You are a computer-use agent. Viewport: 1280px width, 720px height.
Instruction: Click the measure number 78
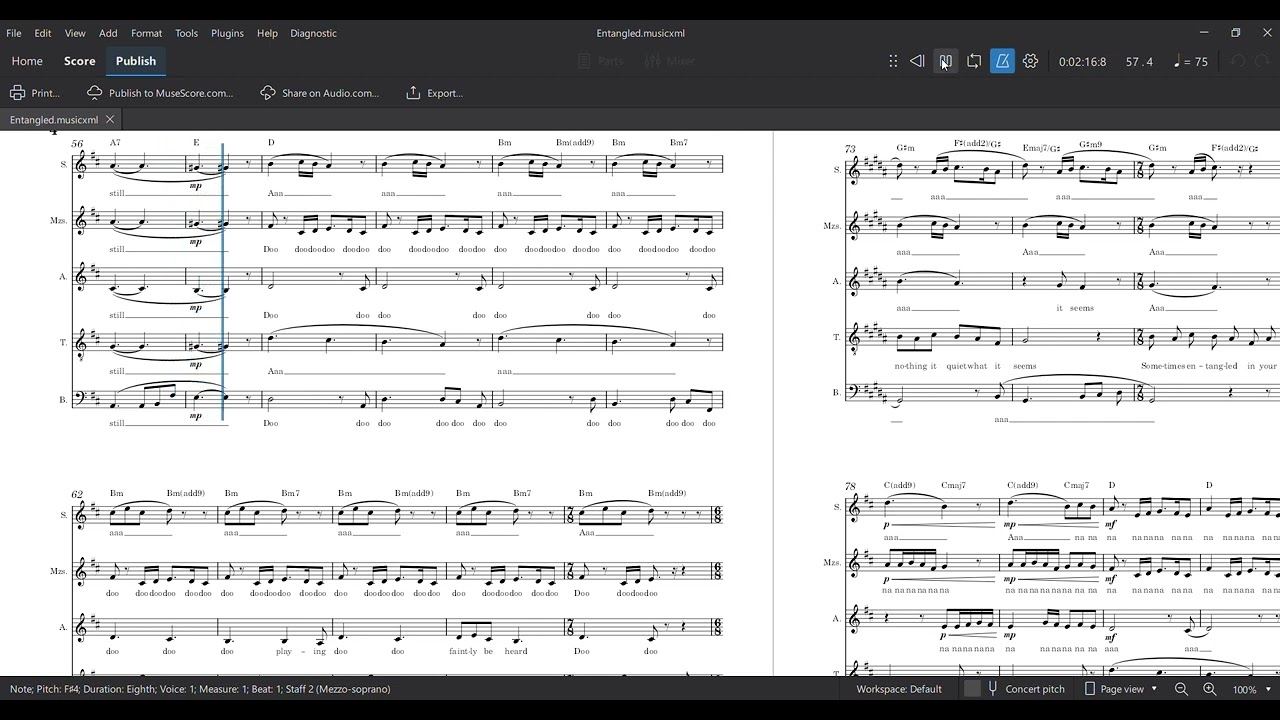click(850, 486)
